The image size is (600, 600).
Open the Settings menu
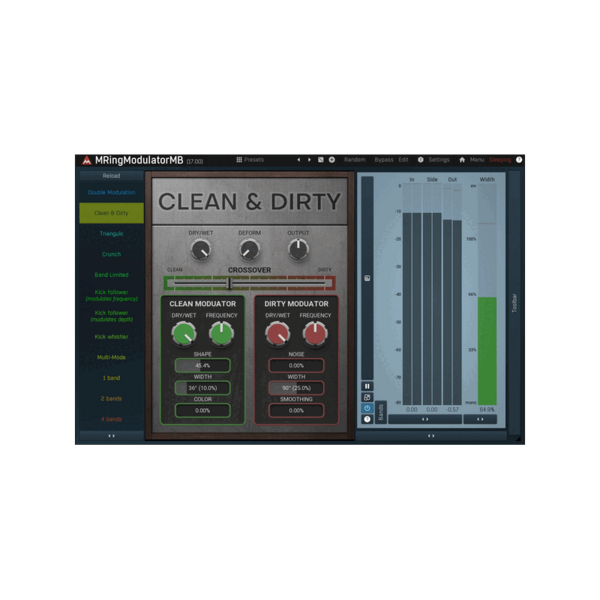[x=439, y=160]
